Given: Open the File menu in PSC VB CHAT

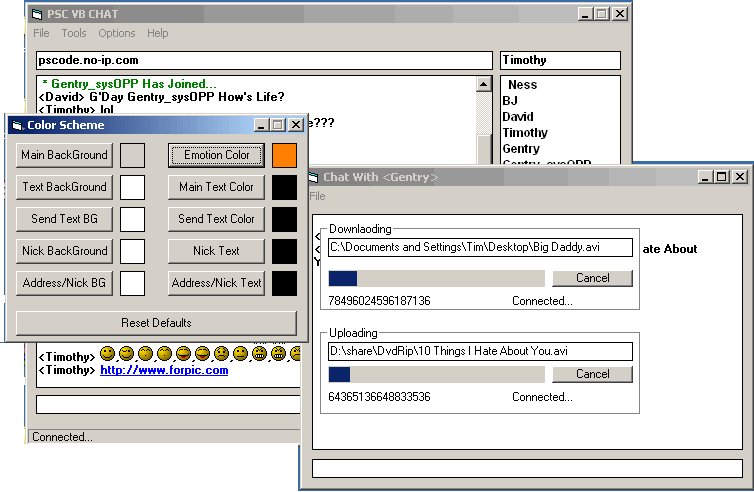Looking at the screenshot, I should (41, 33).
